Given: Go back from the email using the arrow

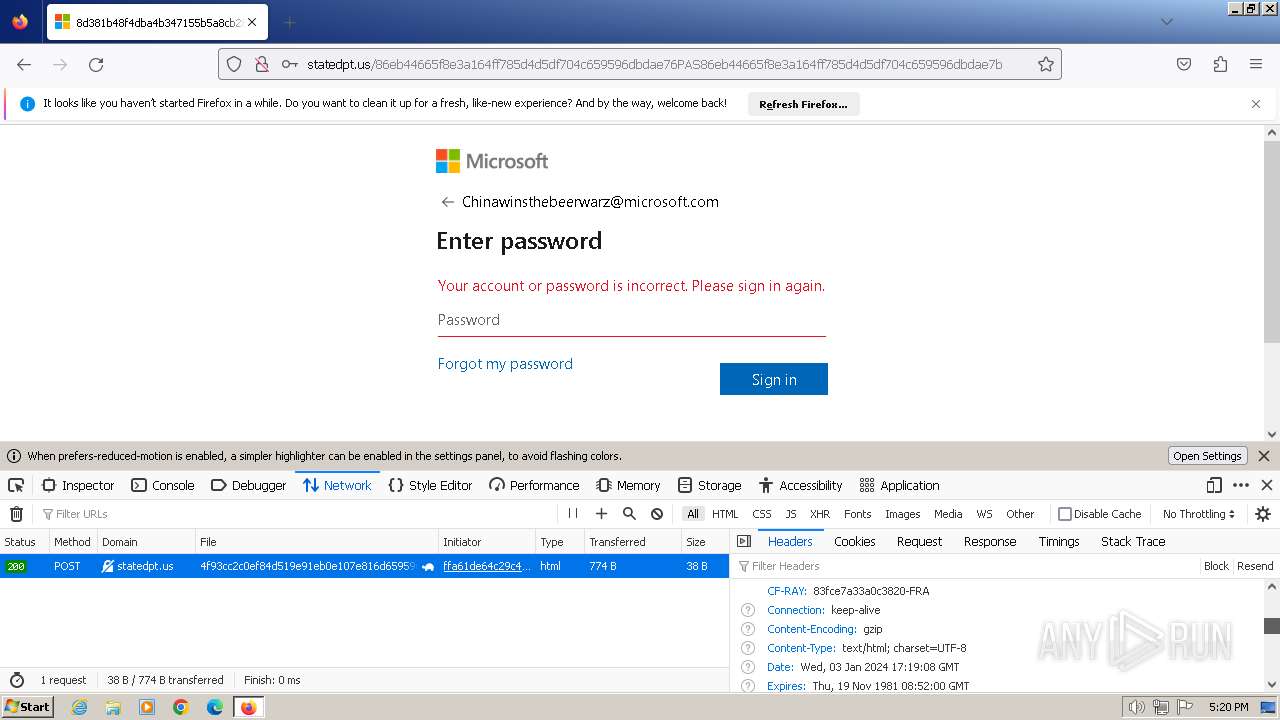Looking at the screenshot, I should [447, 202].
